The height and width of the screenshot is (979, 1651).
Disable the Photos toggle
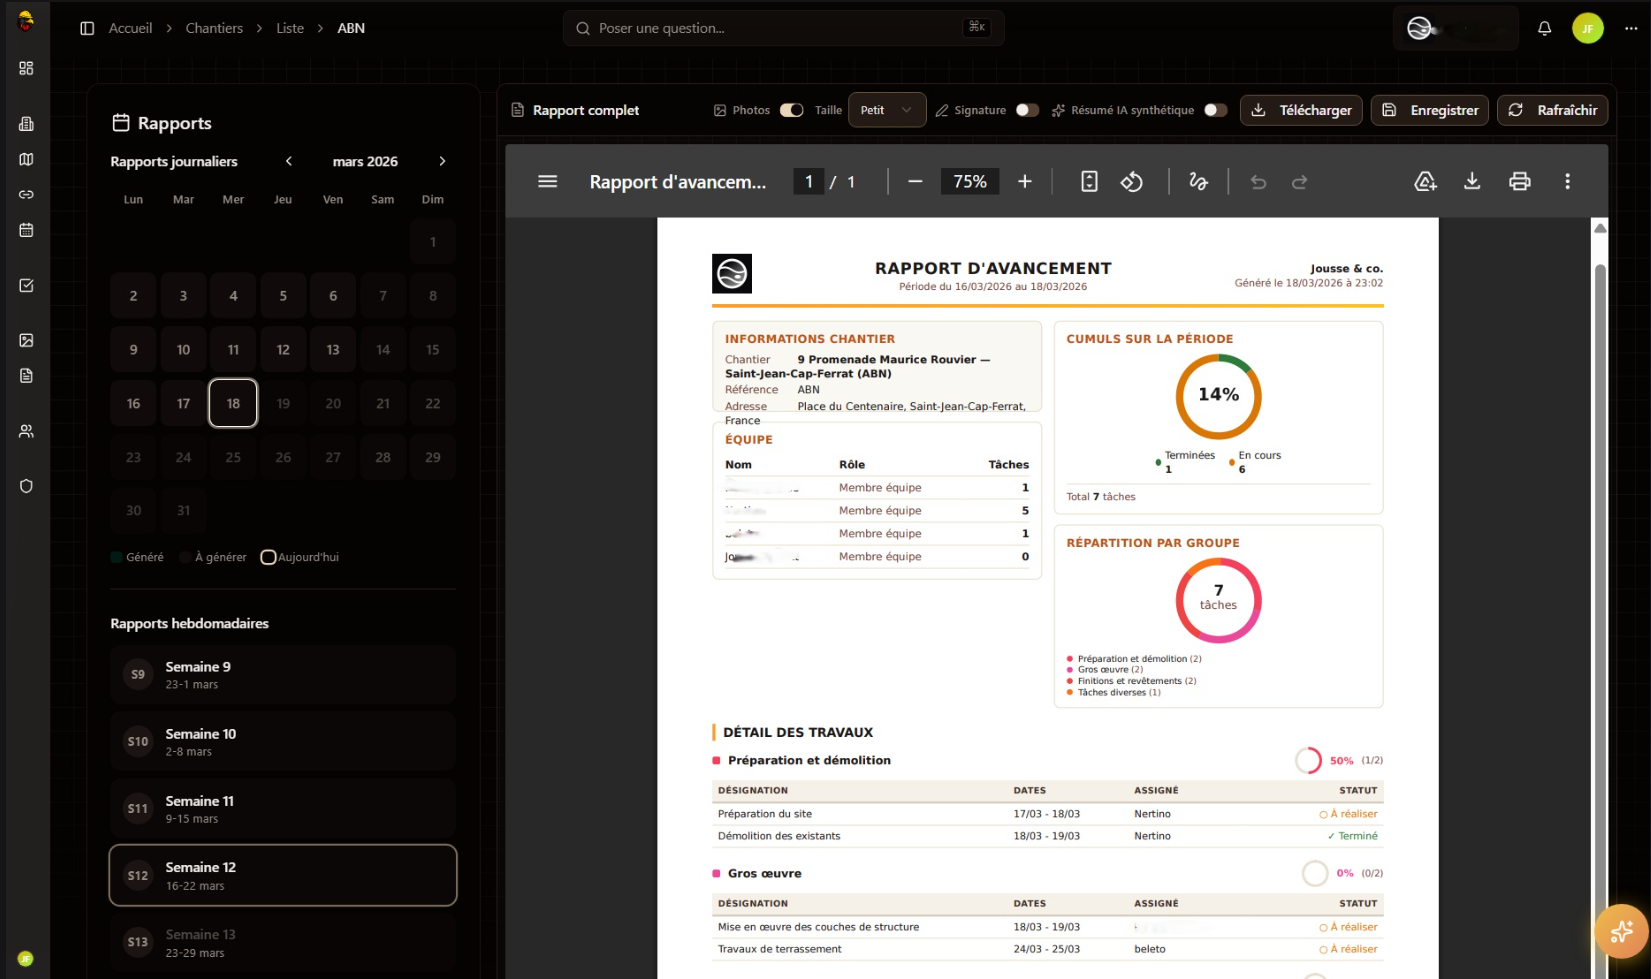[x=791, y=110]
